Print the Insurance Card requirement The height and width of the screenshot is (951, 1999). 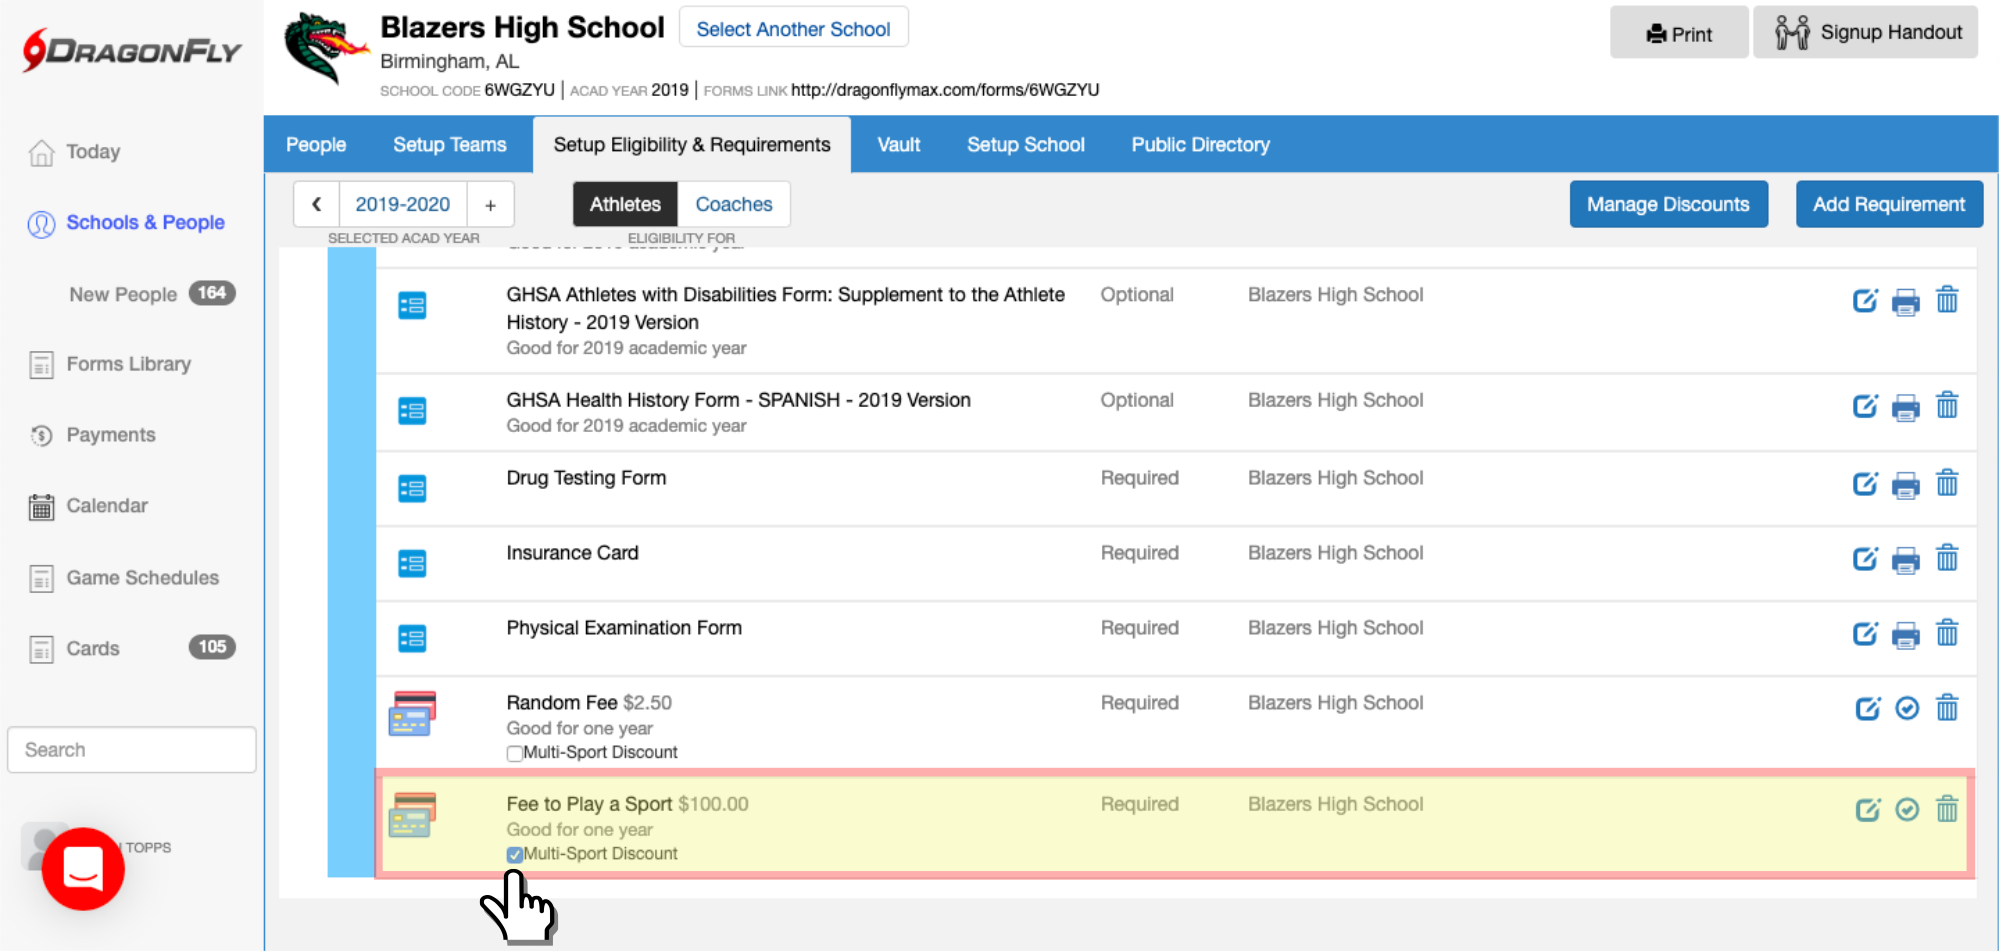tap(1906, 559)
